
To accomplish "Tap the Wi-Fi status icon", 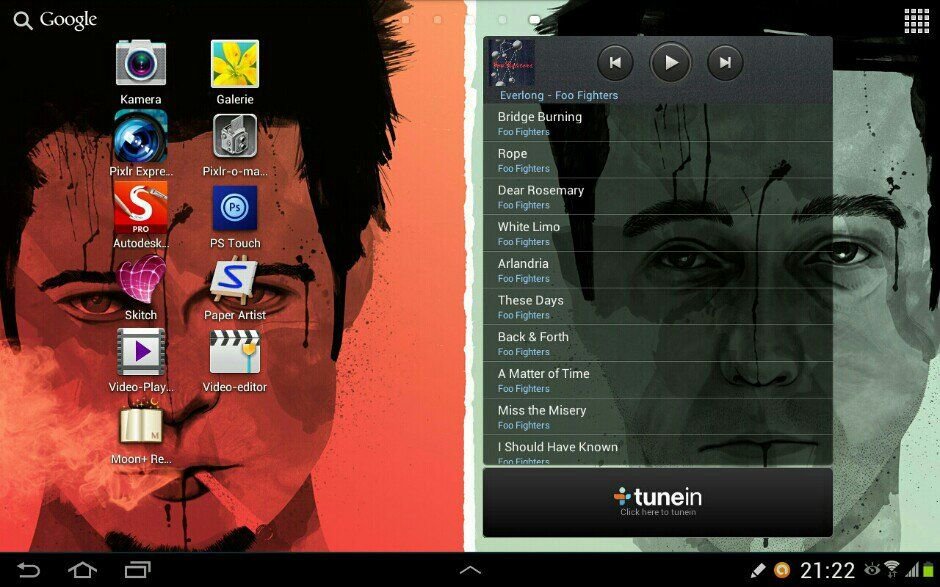I will tap(891, 569).
